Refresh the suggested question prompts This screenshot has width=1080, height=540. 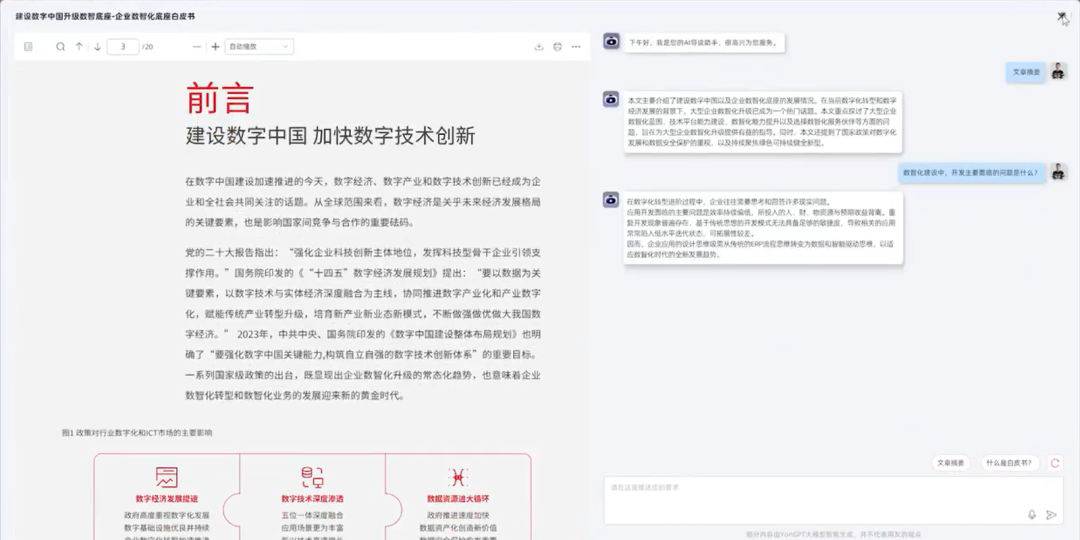pyautogui.click(x=1054, y=463)
